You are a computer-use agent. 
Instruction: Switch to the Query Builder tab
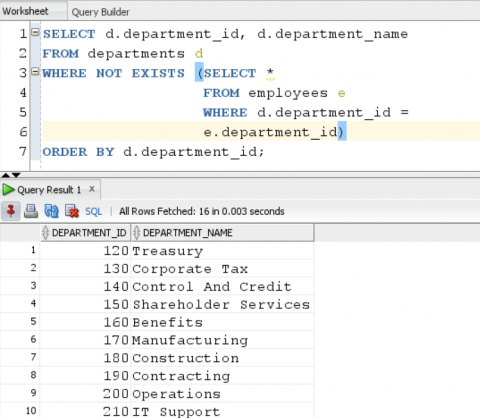[x=101, y=12]
